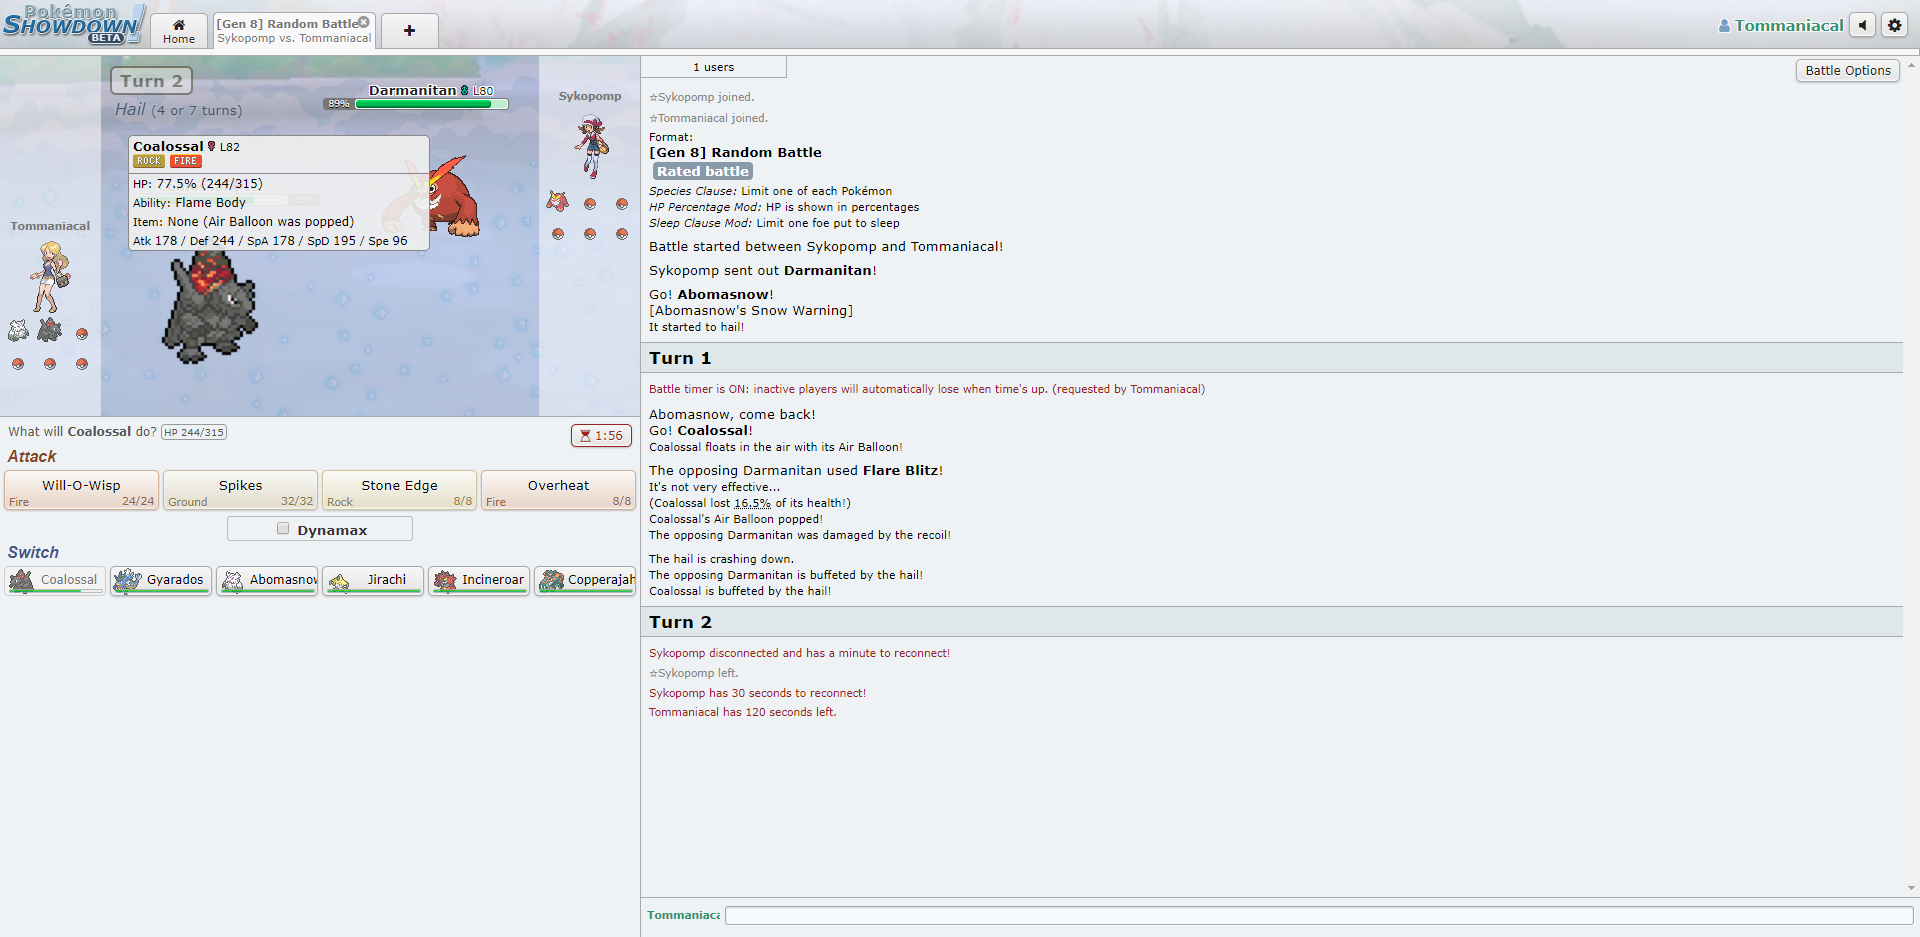The height and width of the screenshot is (937, 1920).
Task: Click the Pokémon Showdown logo
Action: [74, 24]
